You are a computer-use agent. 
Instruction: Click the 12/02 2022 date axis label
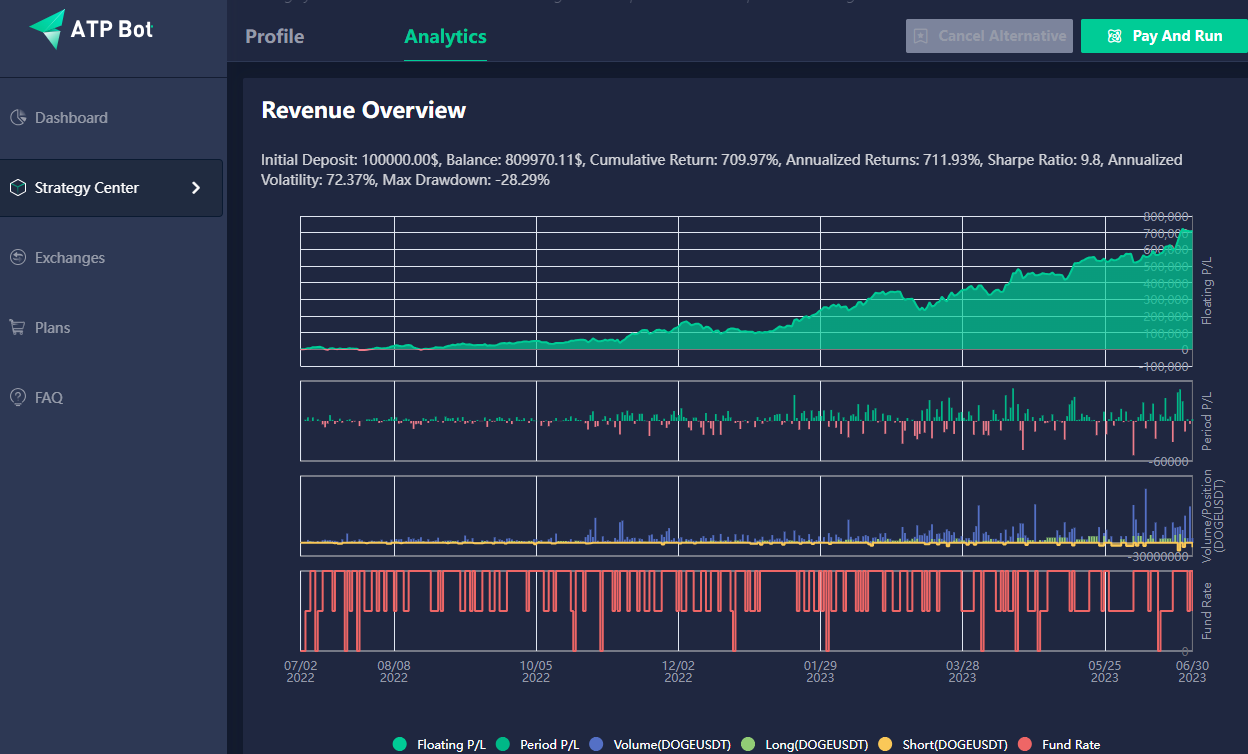pos(678,670)
